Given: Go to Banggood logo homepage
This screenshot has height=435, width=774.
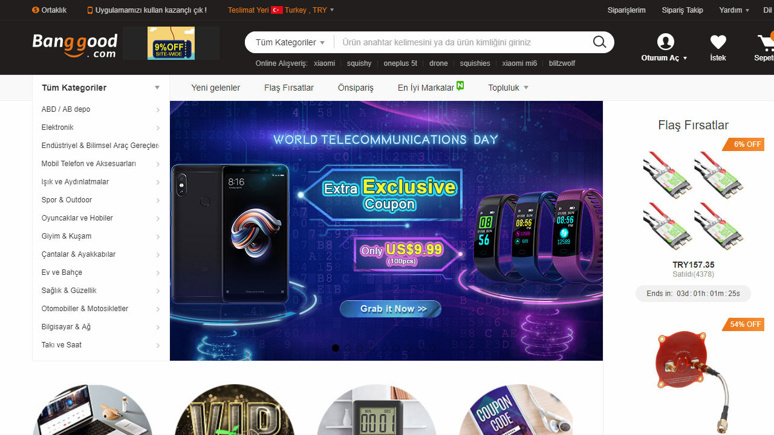Looking at the screenshot, I should click(75, 46).
